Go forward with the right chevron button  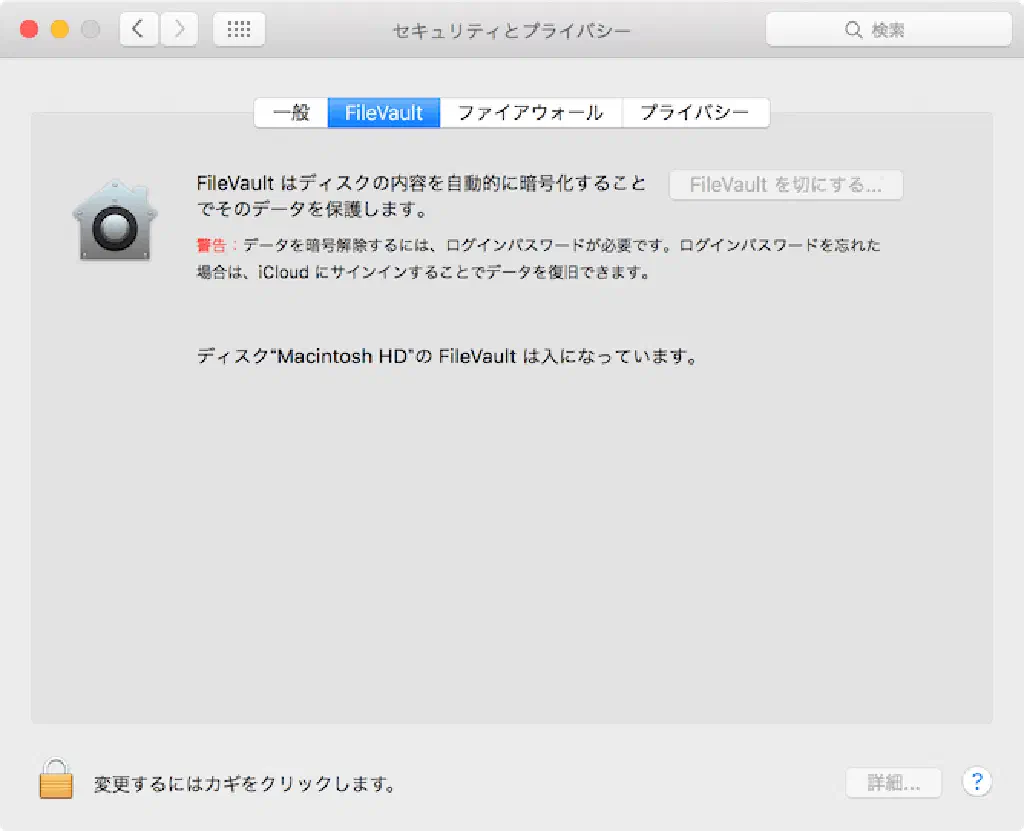[179, 30]
